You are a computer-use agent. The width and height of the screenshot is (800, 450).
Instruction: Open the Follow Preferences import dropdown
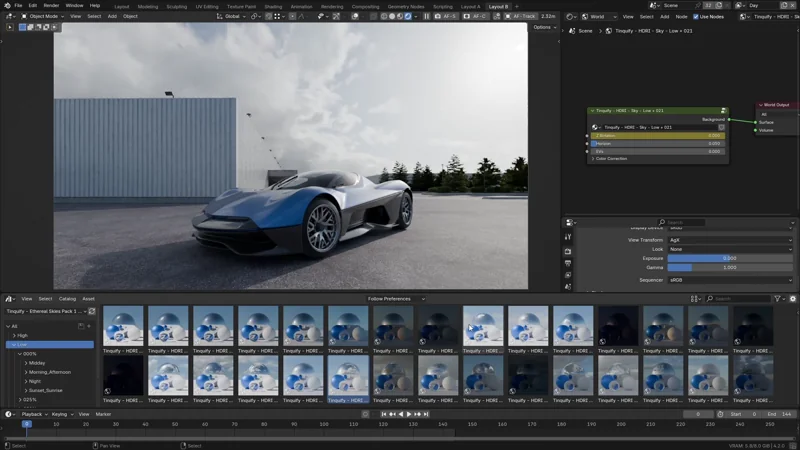(398, 298)
